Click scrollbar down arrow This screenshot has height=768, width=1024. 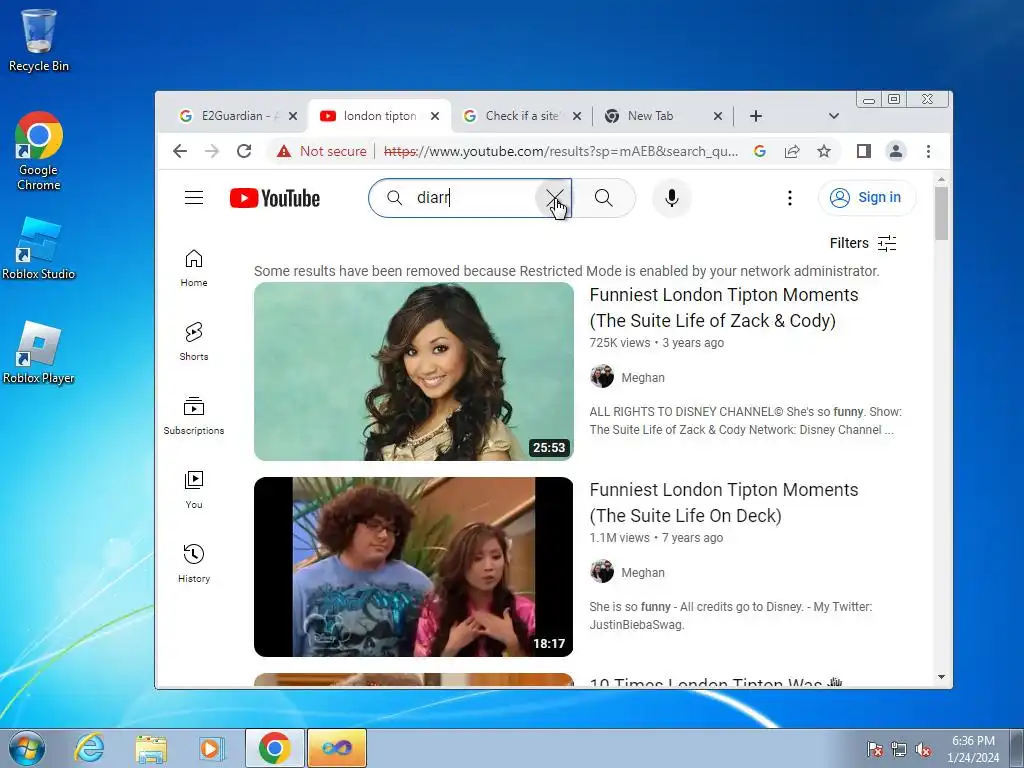click(x=941, y=677)
